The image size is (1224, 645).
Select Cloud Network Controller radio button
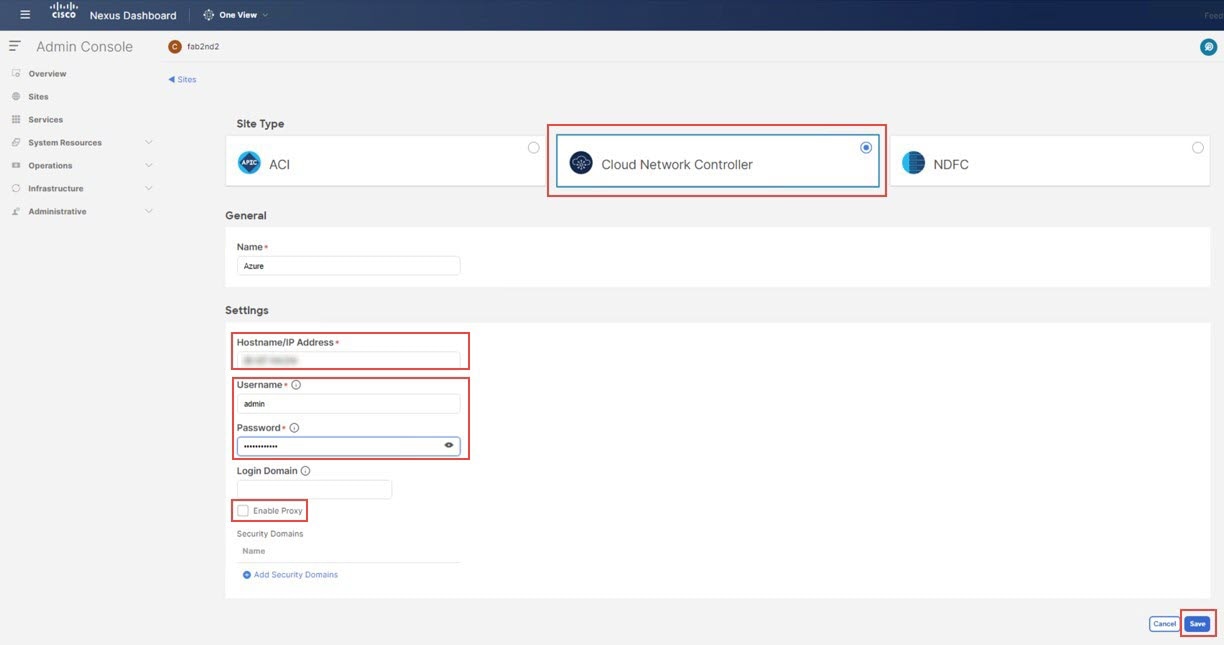tap(866, 148)
